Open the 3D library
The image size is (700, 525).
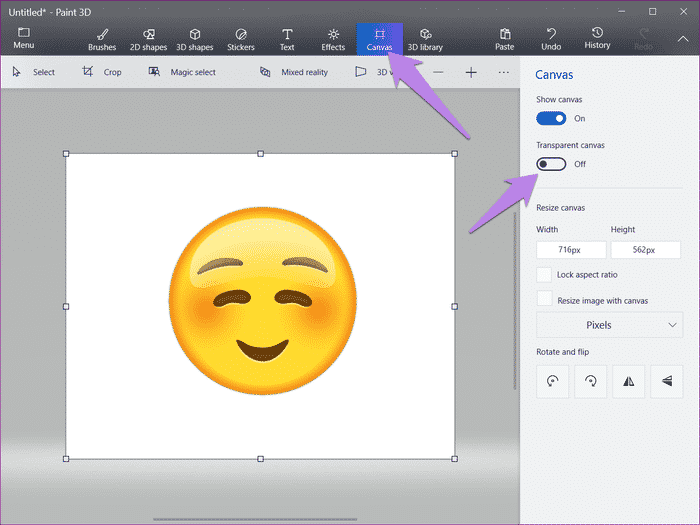425,39
